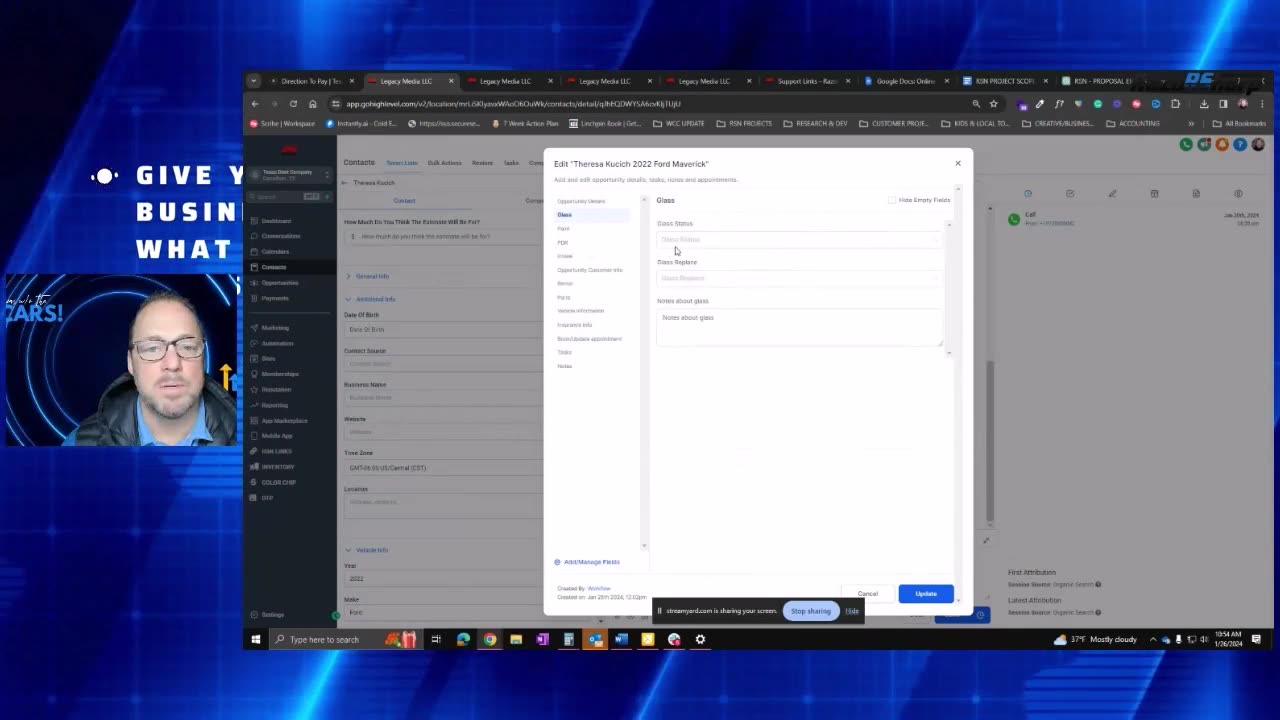Viewport: 1280px width, 720px height.
Task: Click into Notes about glass text area
Action: click(798, 328)
